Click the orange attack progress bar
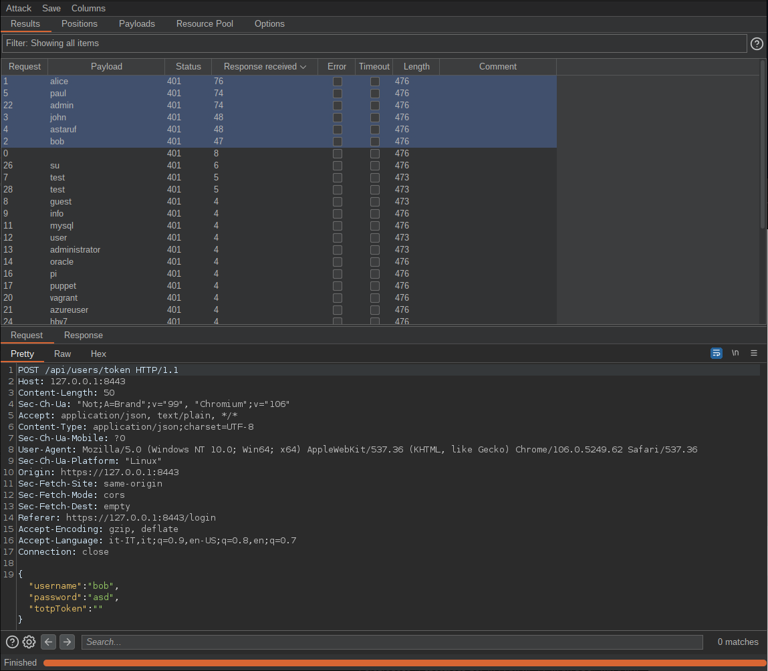Viewport: 768px width, 671px height. pyautogui.click(x=403, y=663)
